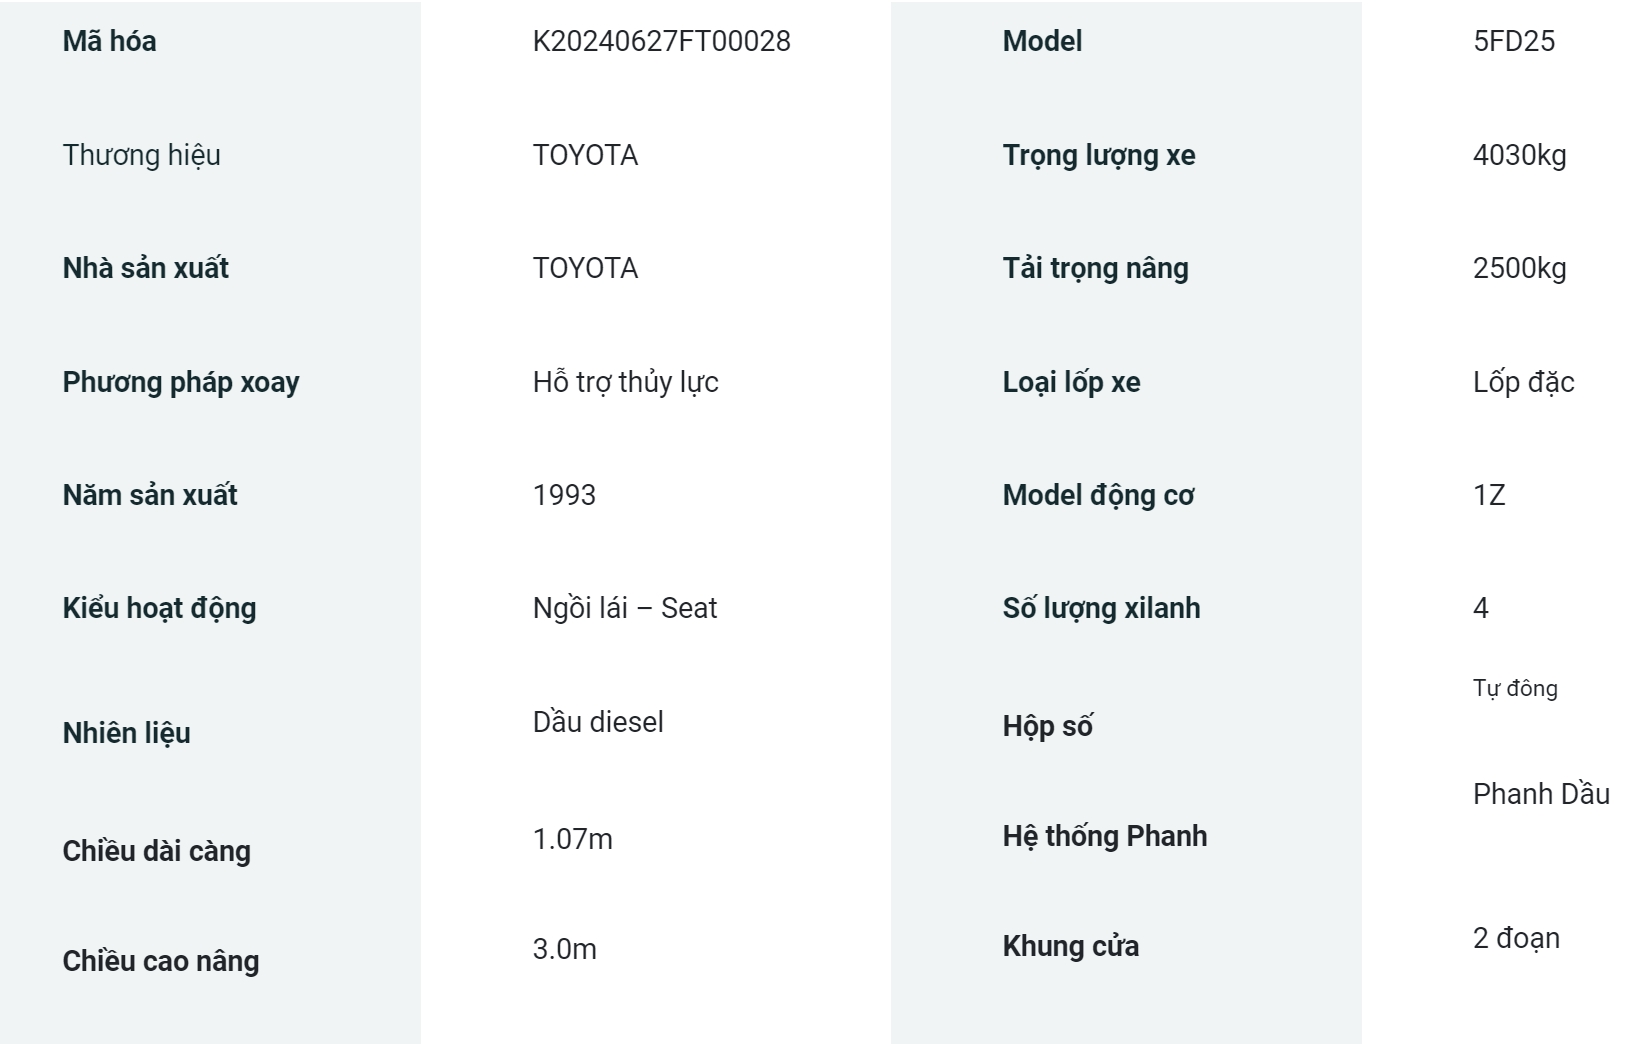This screenshot has width=1629, height=1044.
Task: Click the 2 đoạn mast value
Action: 1516,938
